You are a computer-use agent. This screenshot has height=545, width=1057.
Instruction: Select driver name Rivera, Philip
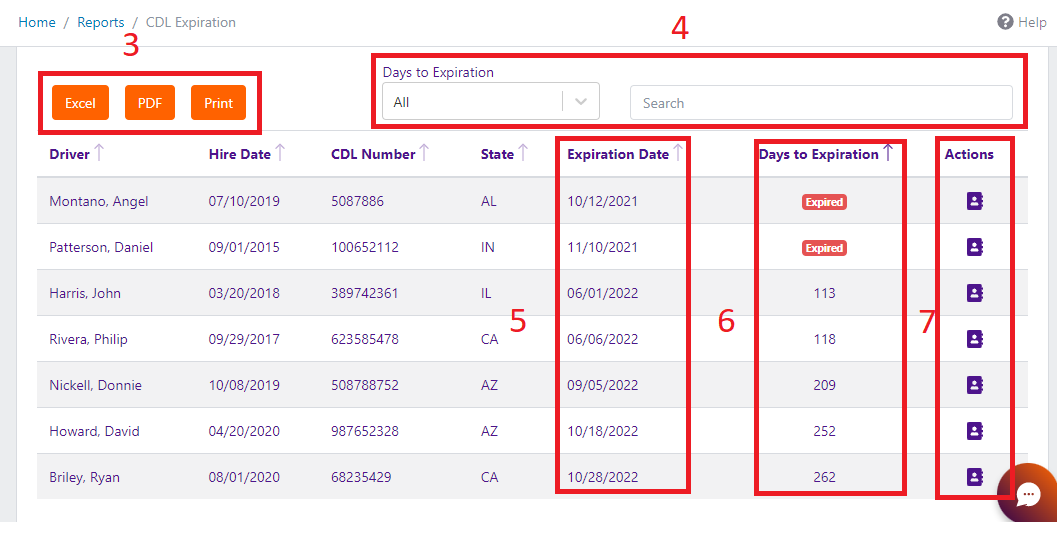pyautogui.click(x=88, y=339)
